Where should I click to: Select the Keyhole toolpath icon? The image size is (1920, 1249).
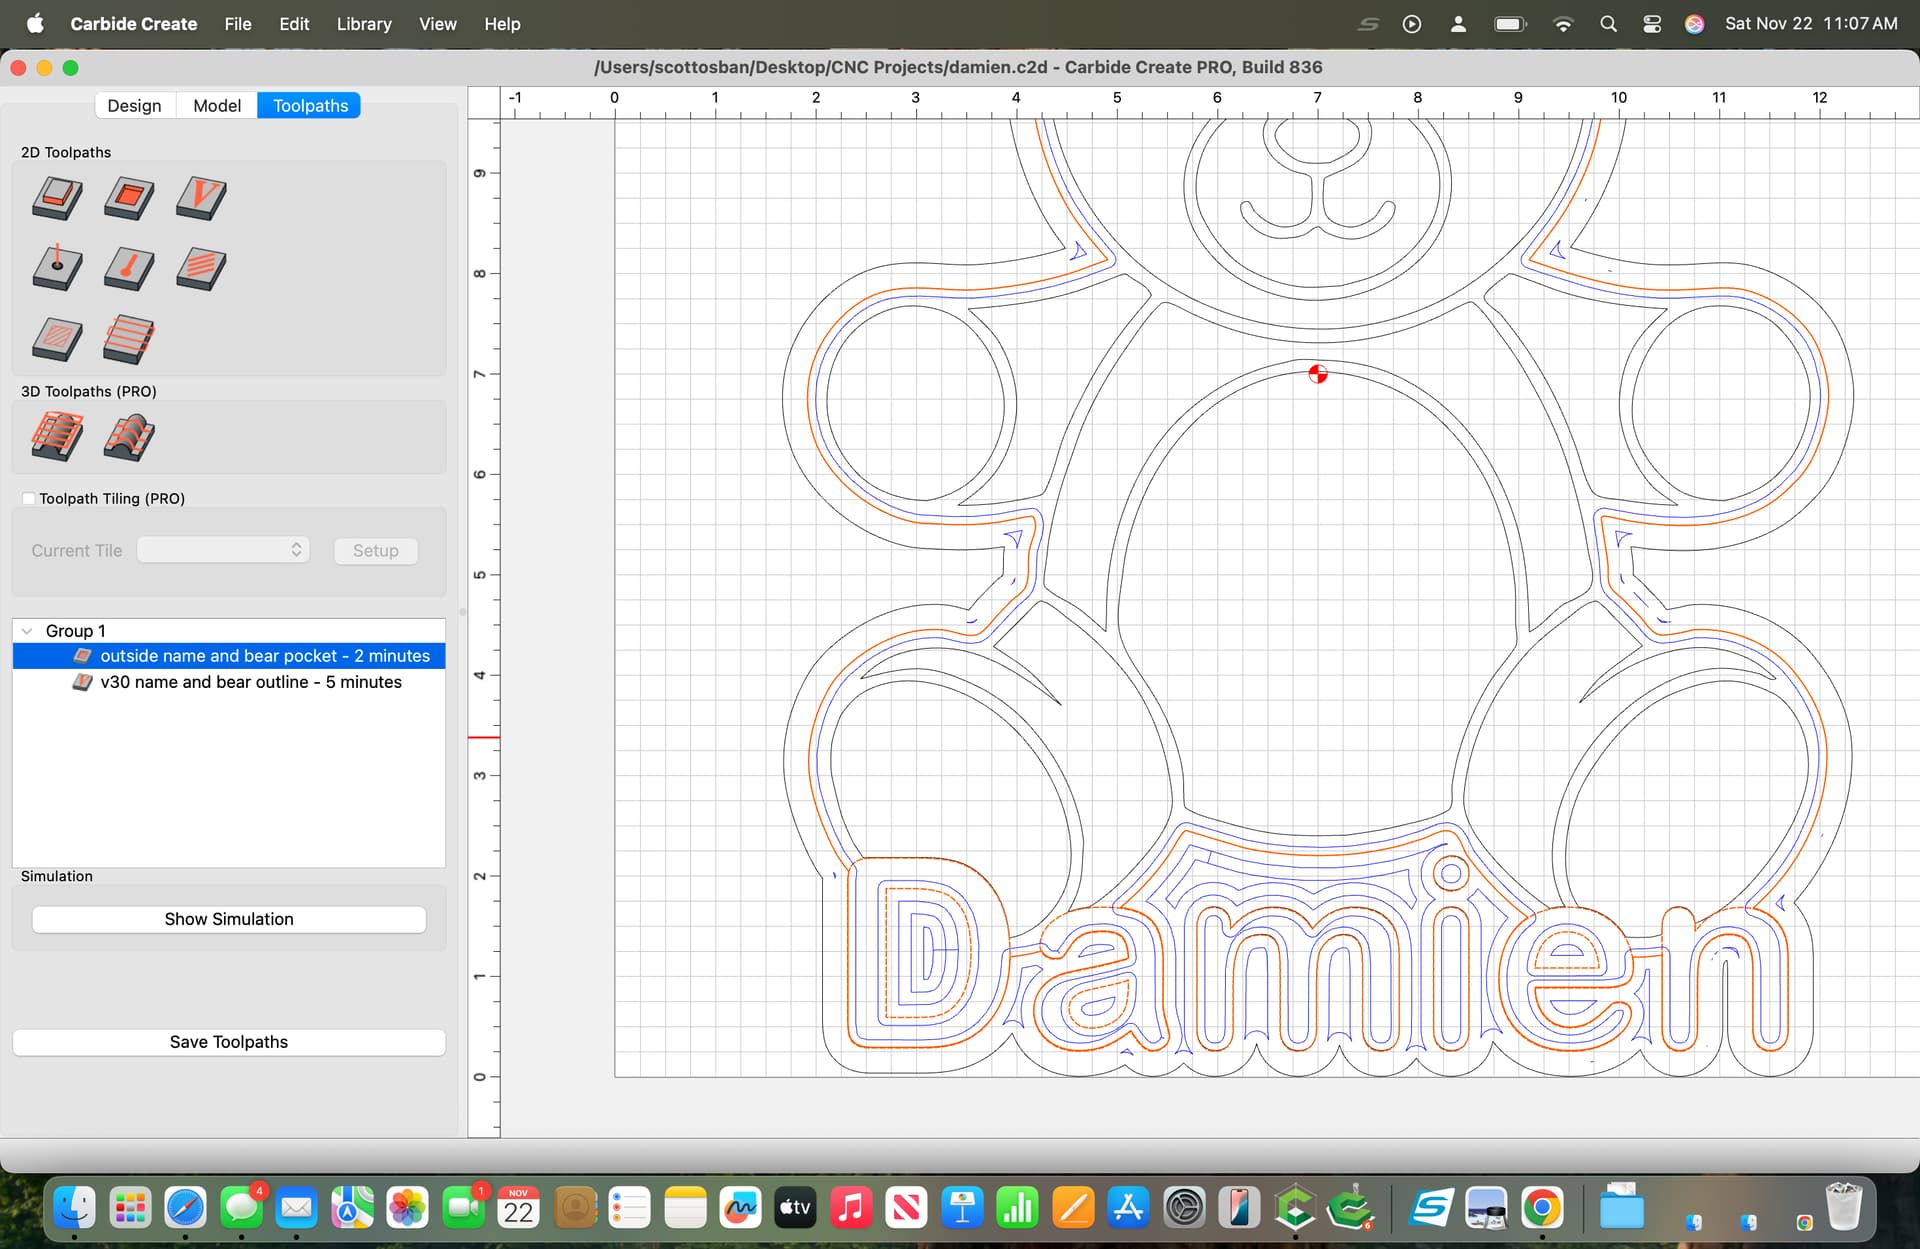[x=129, y=268]
